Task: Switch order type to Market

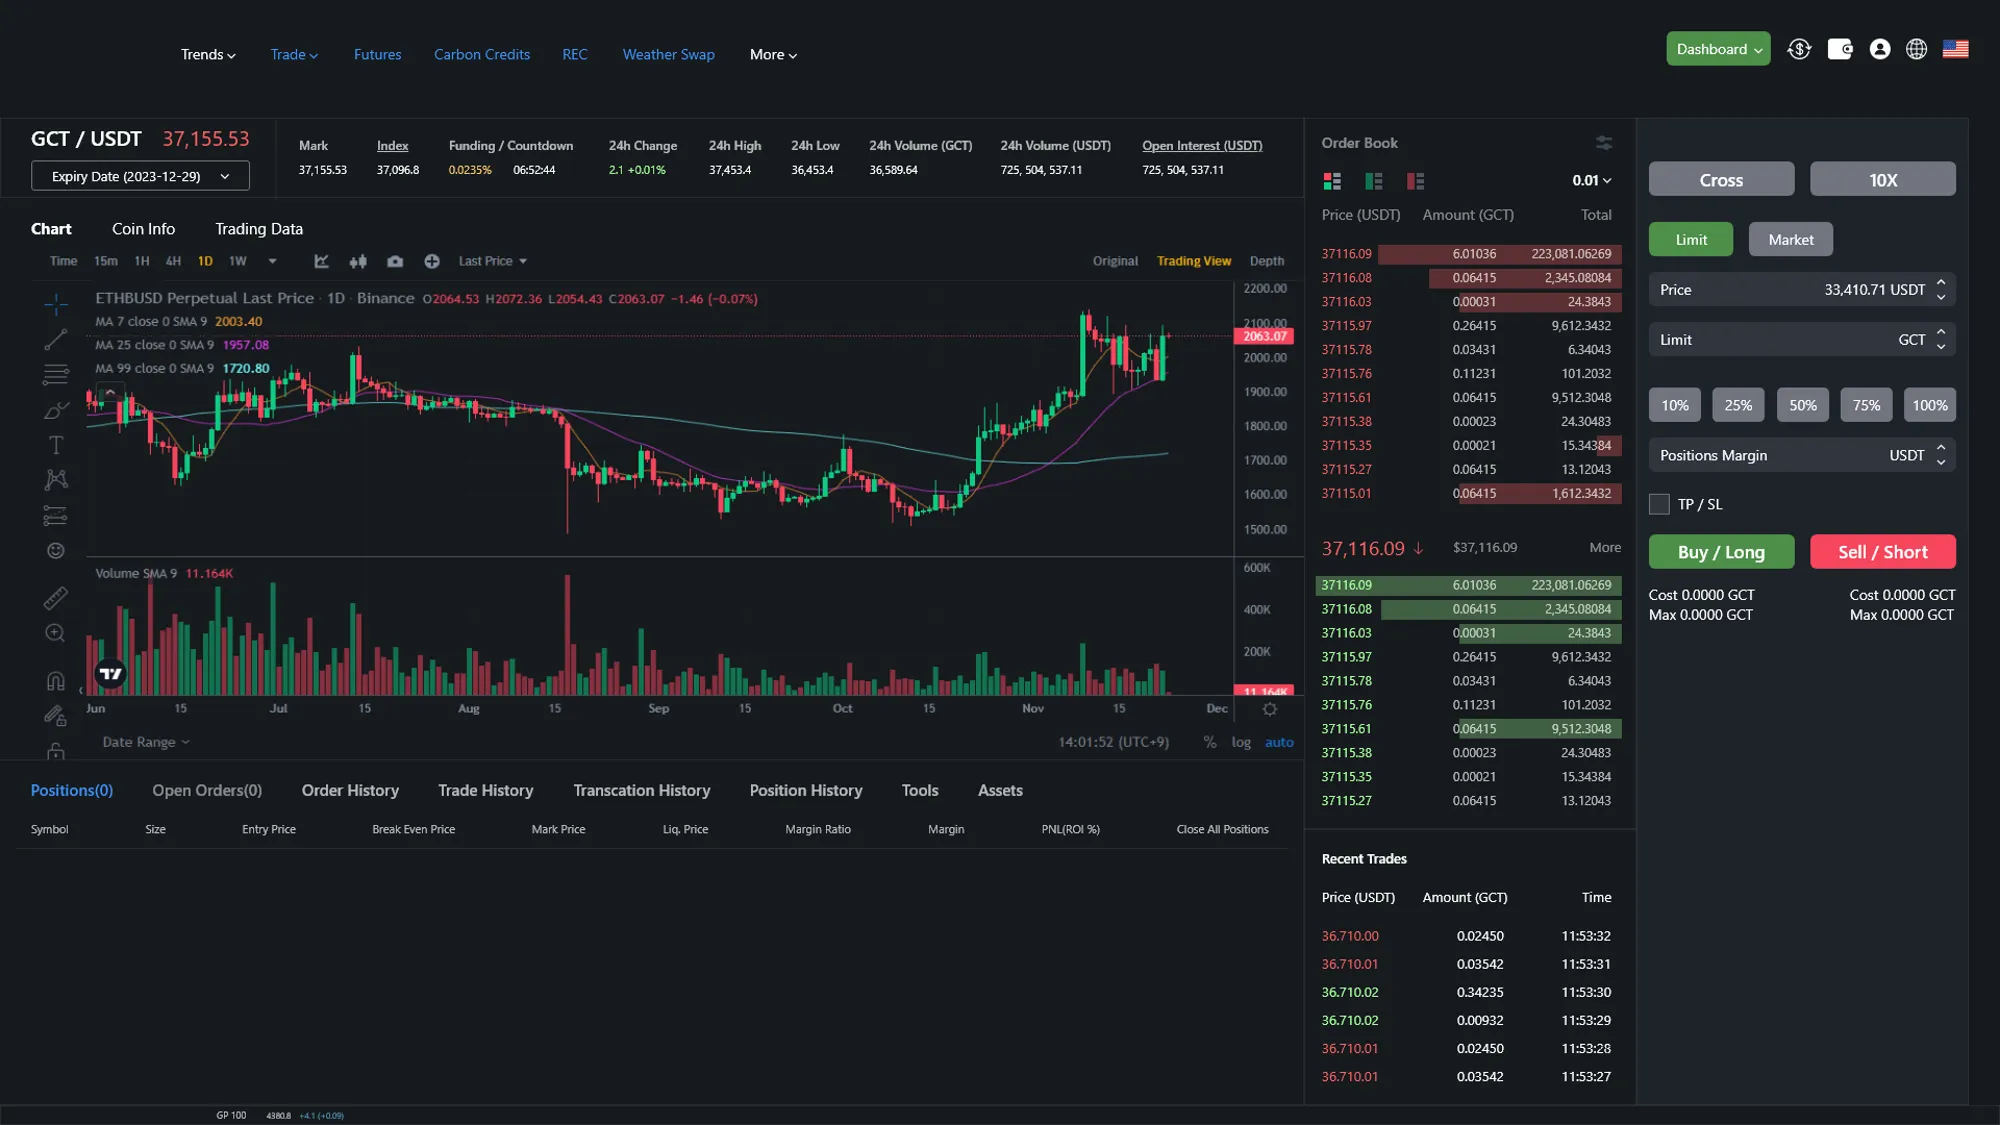Action: 1790,240
